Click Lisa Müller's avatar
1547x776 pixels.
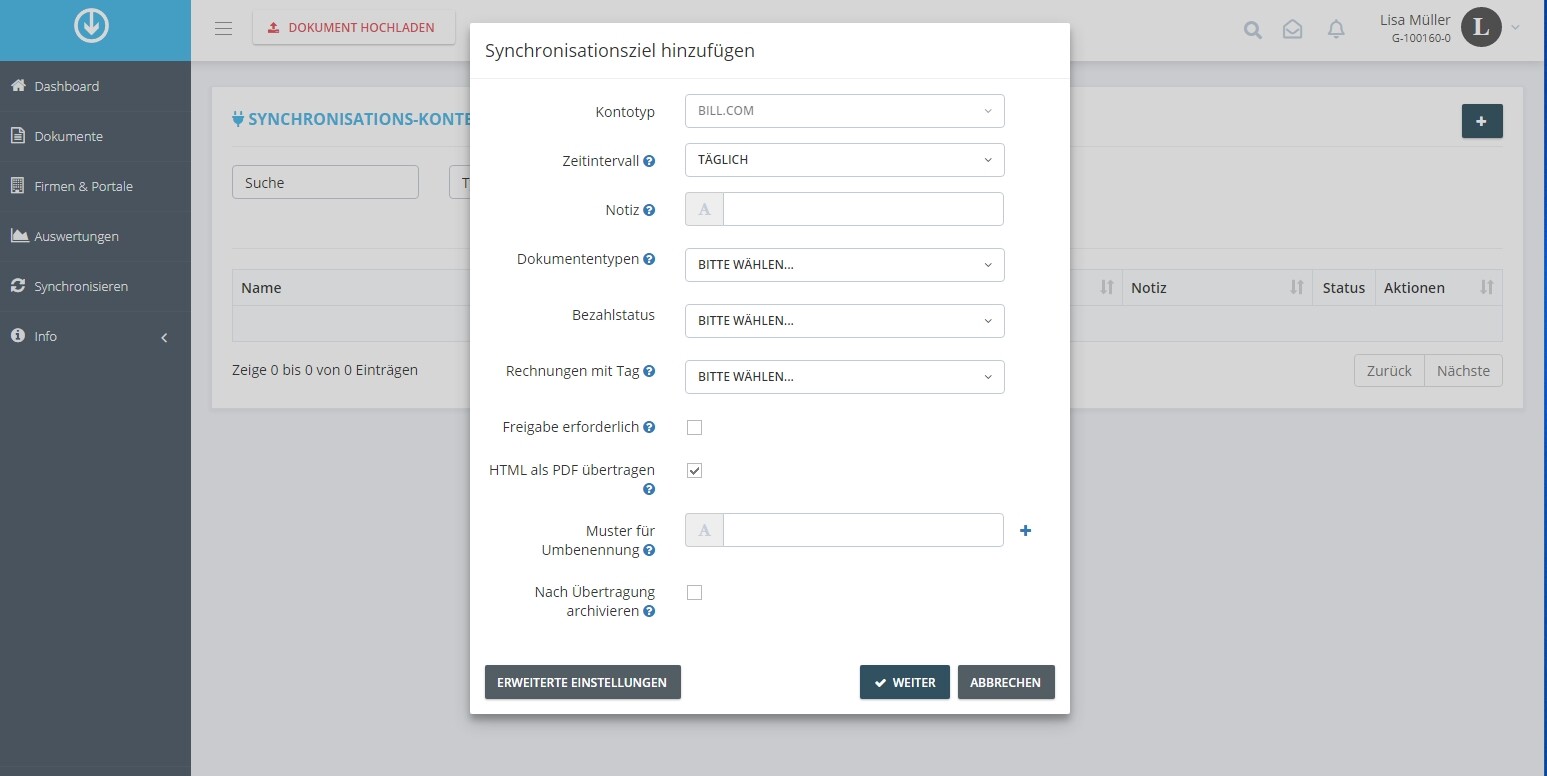[x=1481, y=27]
